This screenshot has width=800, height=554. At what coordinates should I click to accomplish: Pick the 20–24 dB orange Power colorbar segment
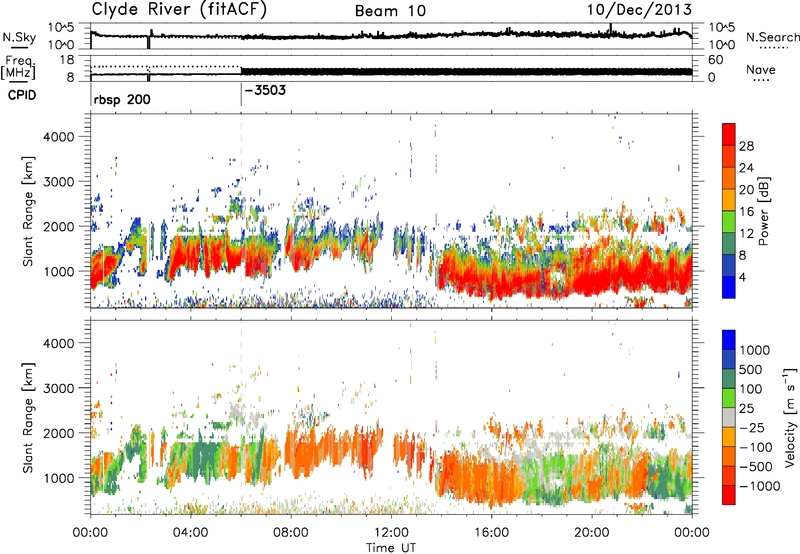(x=729, y=178)
